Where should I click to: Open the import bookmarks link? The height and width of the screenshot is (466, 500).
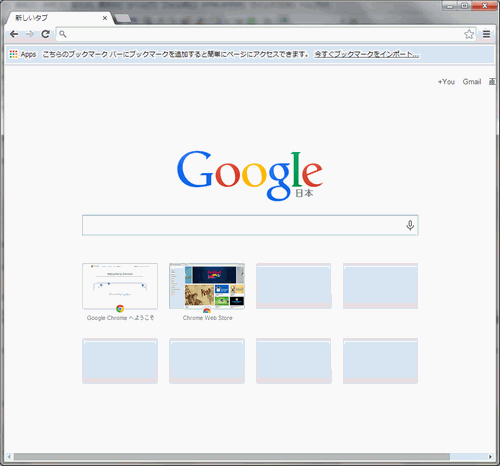point(367,54)
